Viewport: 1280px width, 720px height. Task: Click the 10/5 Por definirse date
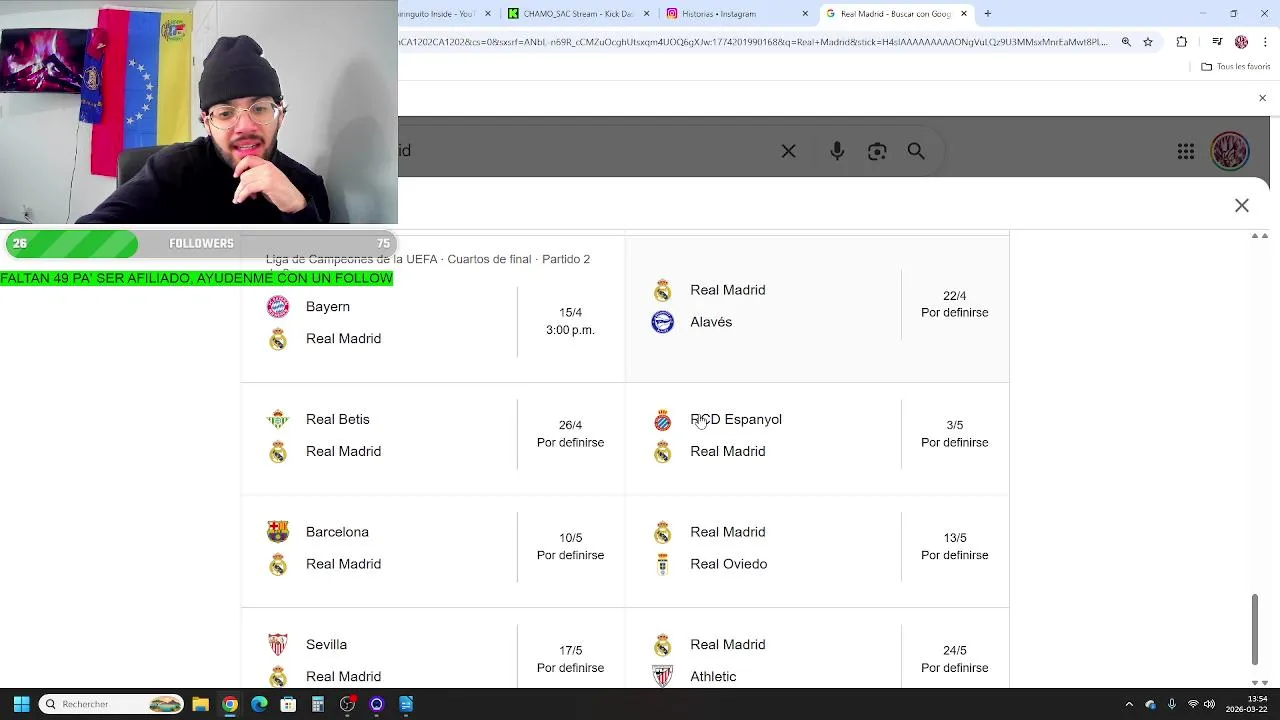click(570, 546)
